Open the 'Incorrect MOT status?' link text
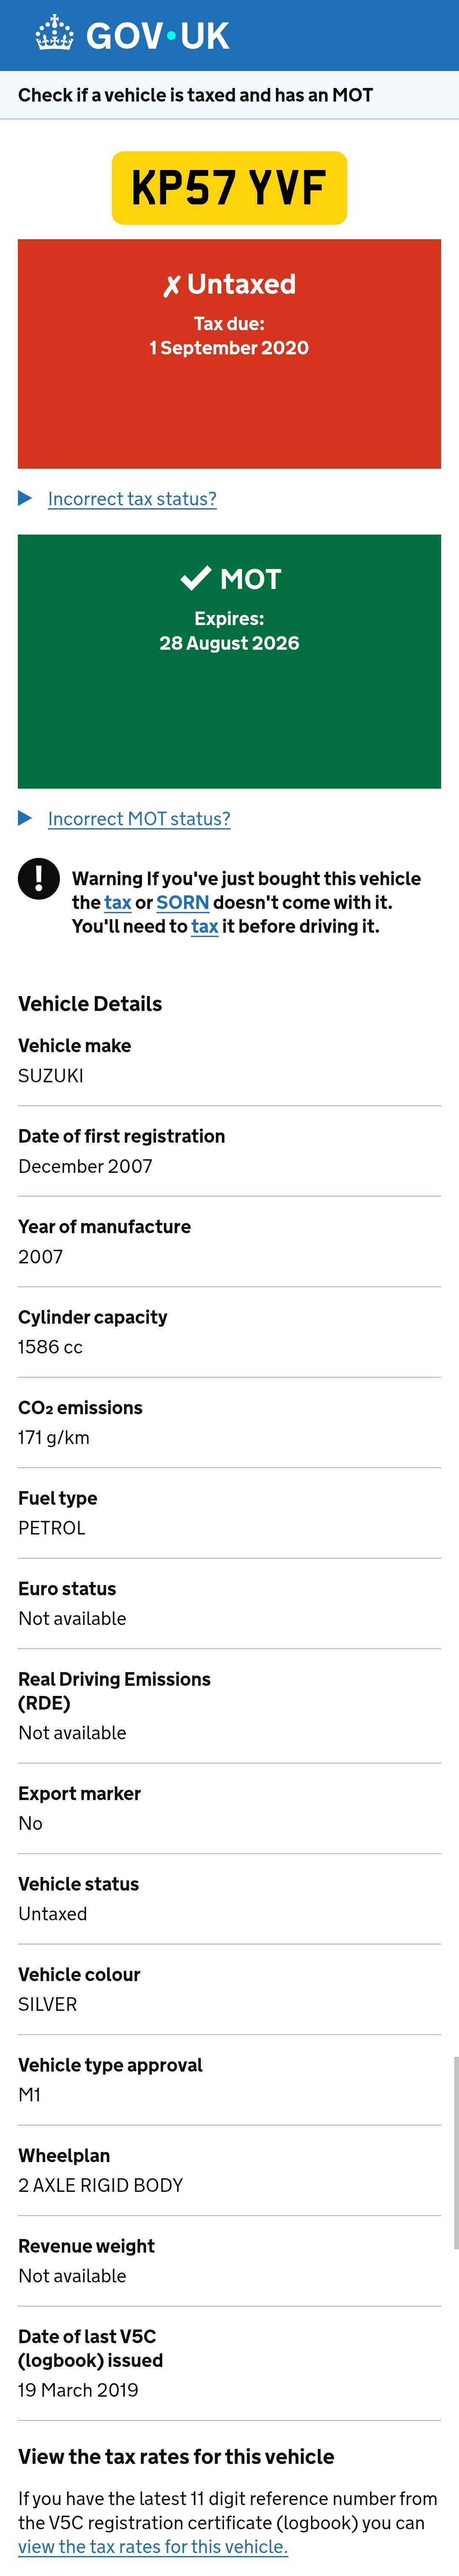This screenshot has height=2576, width=459. click(139, 819)
